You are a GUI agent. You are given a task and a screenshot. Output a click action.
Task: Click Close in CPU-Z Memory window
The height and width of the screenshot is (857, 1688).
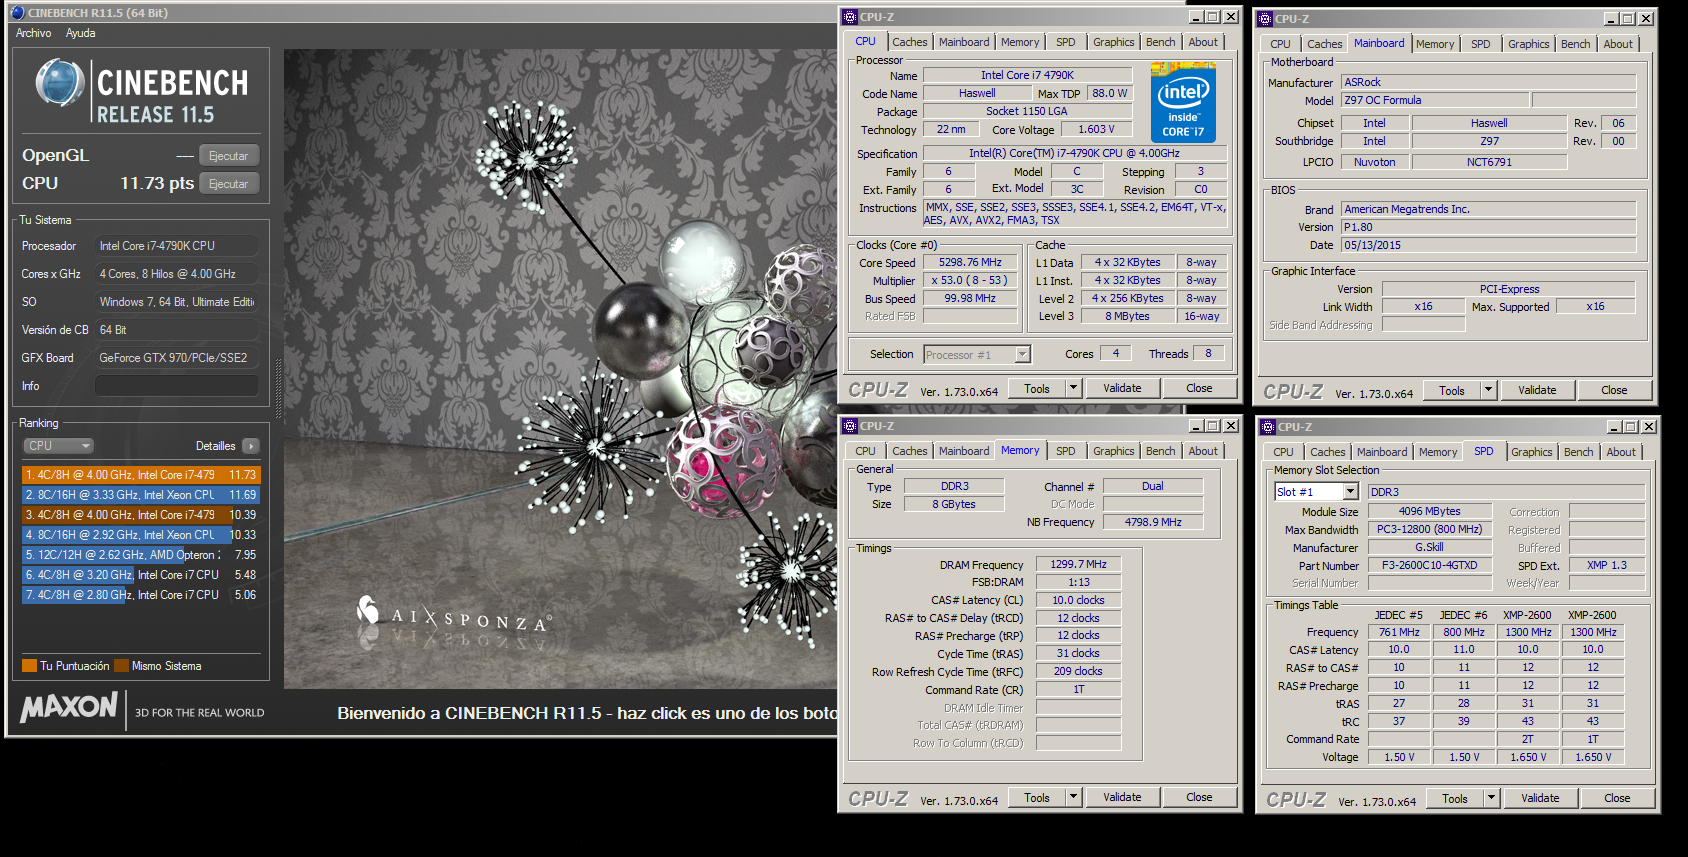tap(1199, 798)
